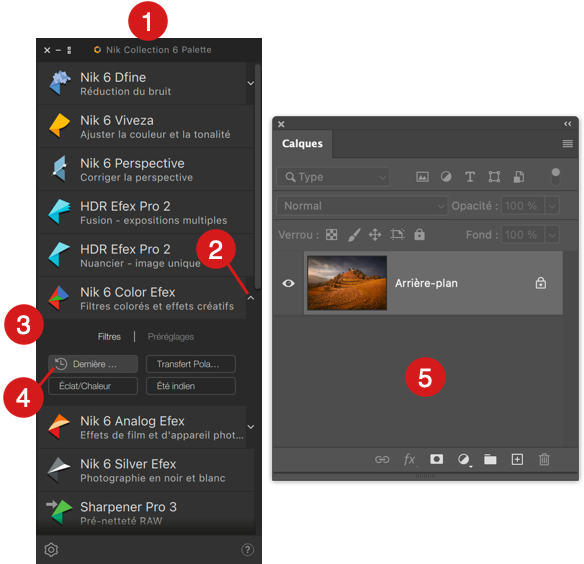Viewport: 584px width, 564px height.
Task: Launch Nik 6 Viveza plugin
Action: click(x=146, y=126)
